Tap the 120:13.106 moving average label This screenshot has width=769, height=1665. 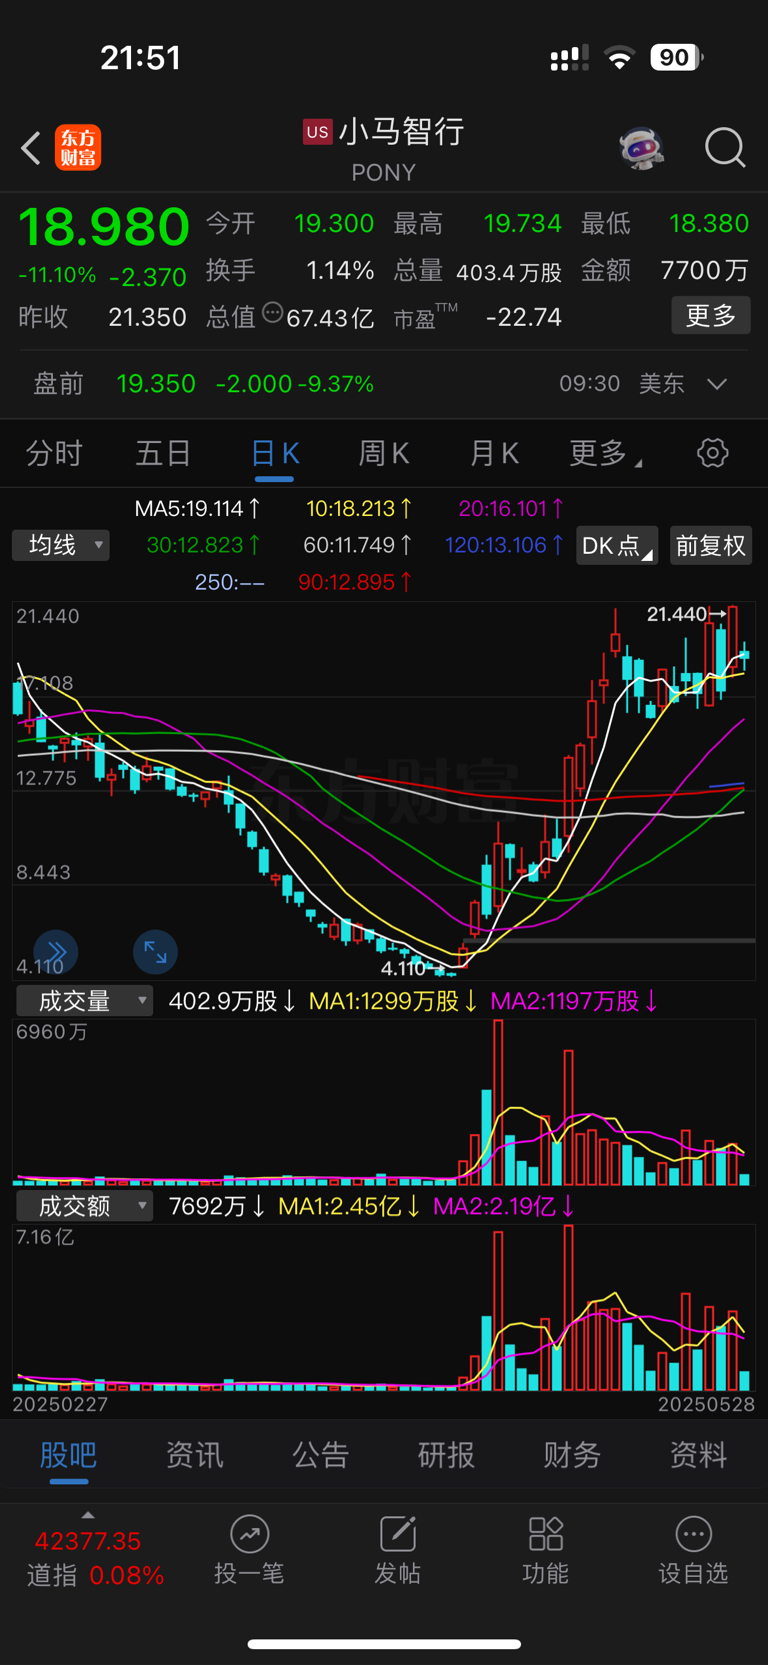(x=505, y=545)
